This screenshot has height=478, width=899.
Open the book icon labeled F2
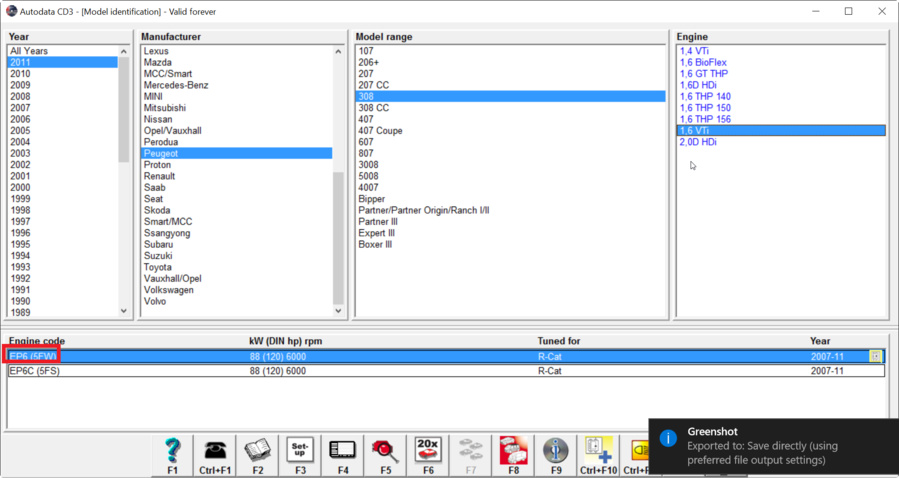click(257, 456)
